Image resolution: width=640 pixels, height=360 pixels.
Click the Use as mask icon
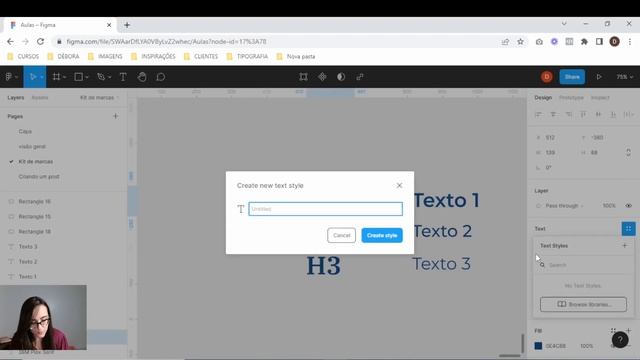click(x=341, y=77)
